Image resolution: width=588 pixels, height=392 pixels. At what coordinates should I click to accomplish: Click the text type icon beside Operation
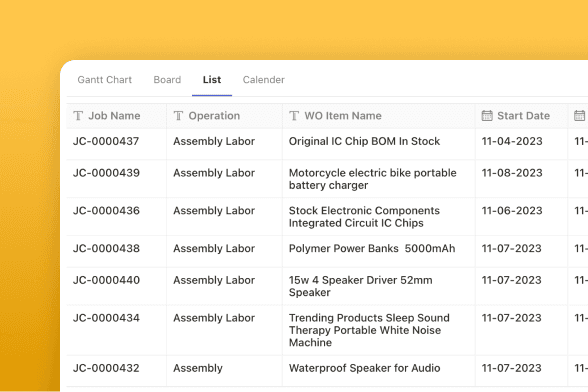178,116
